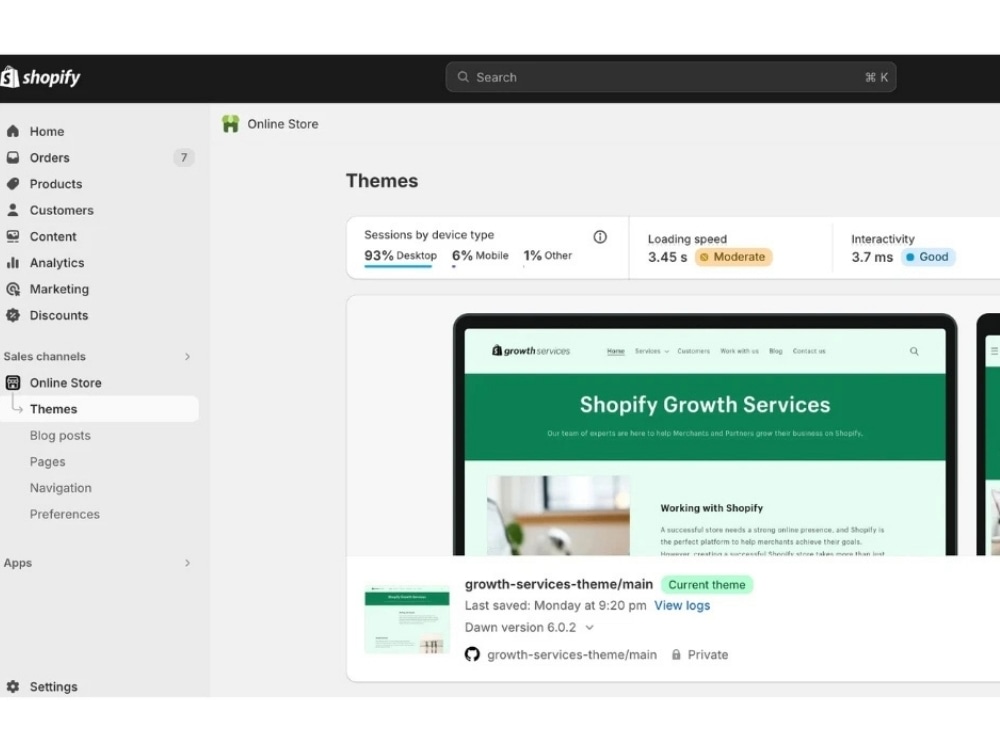Open Navigation section
The height and width of the screenshot is (750, 1000).
[x=61, y=488]
